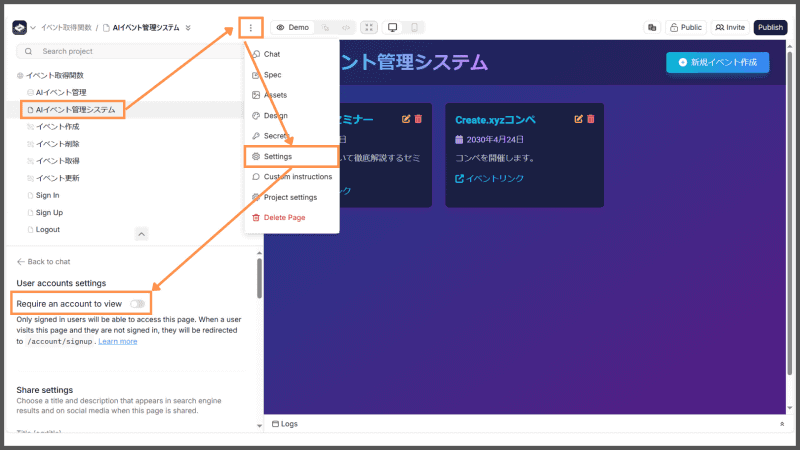Open the Public visibility setting

point(686,28)
